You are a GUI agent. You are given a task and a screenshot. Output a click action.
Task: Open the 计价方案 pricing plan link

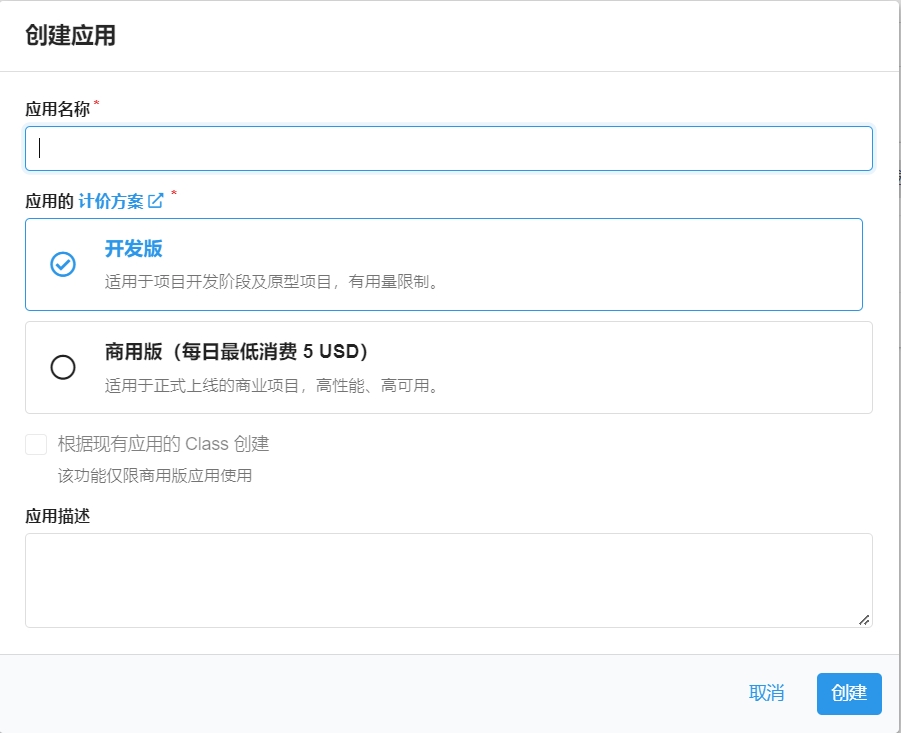[x=111, y=201]
